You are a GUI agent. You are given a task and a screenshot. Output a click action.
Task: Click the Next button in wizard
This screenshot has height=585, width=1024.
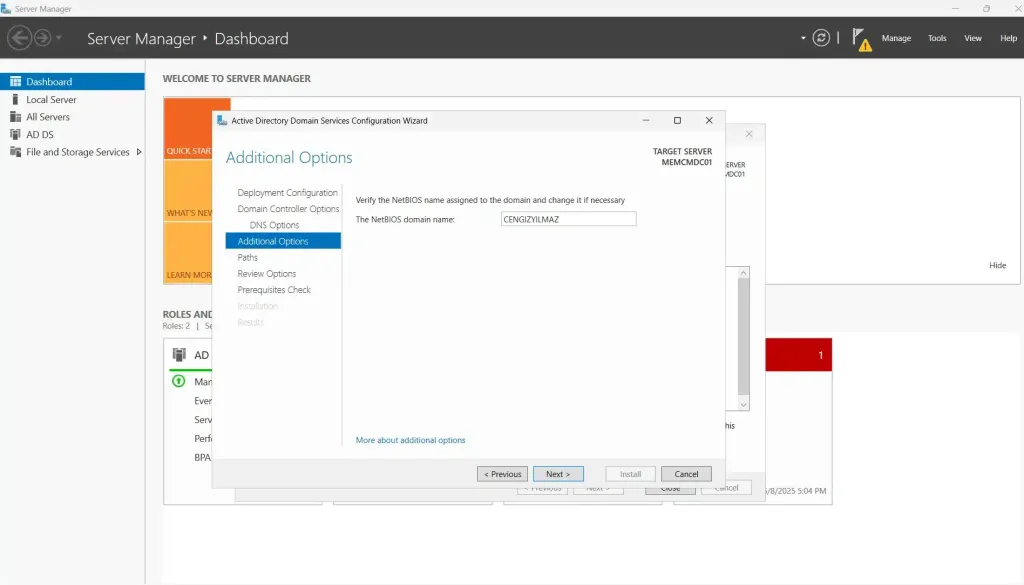558,474
